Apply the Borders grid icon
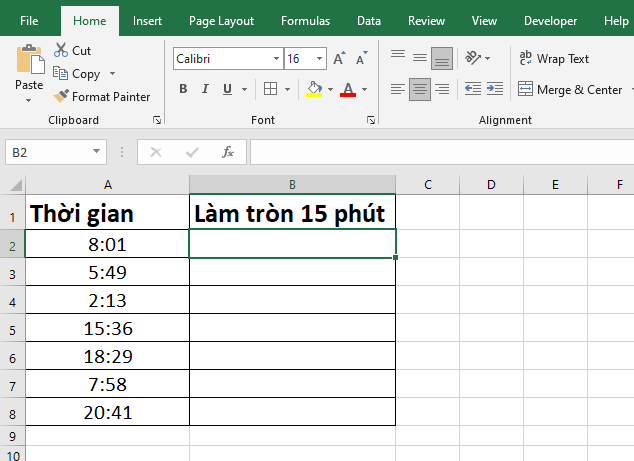 270,89
